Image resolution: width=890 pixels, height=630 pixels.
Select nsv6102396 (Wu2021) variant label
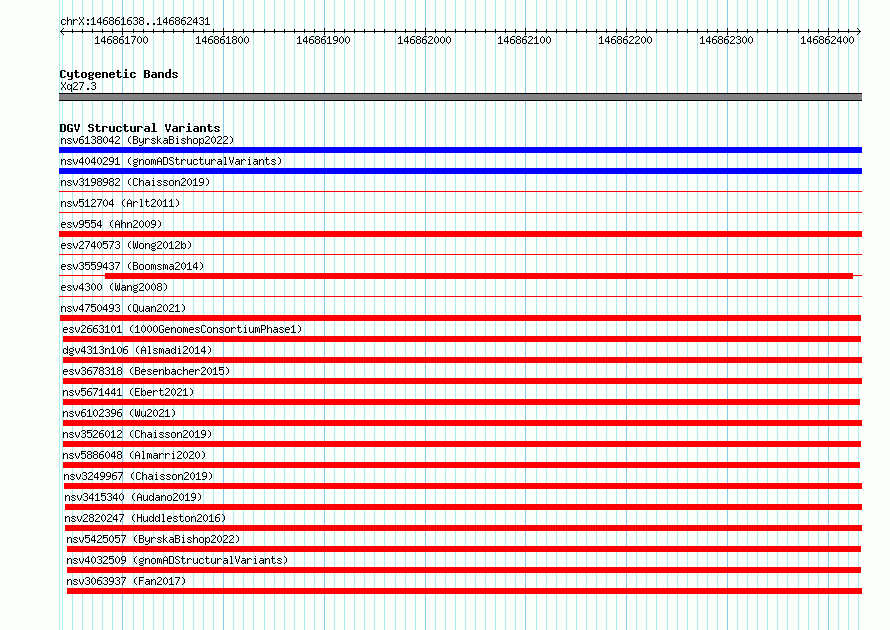tap(119, 413)
